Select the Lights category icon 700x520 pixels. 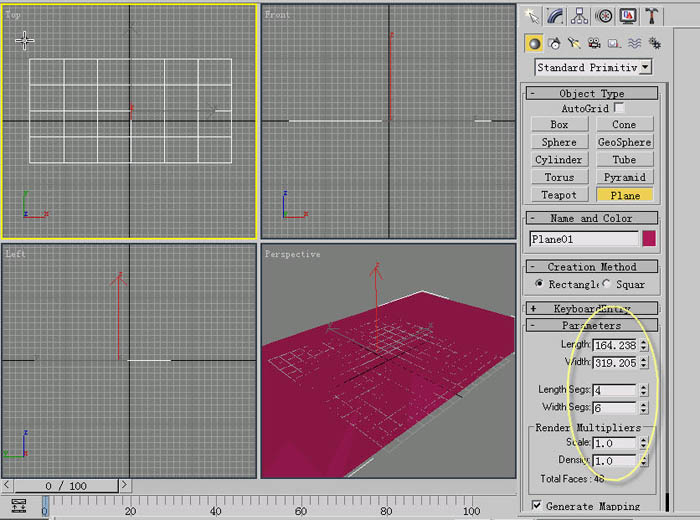click(575, 43)
